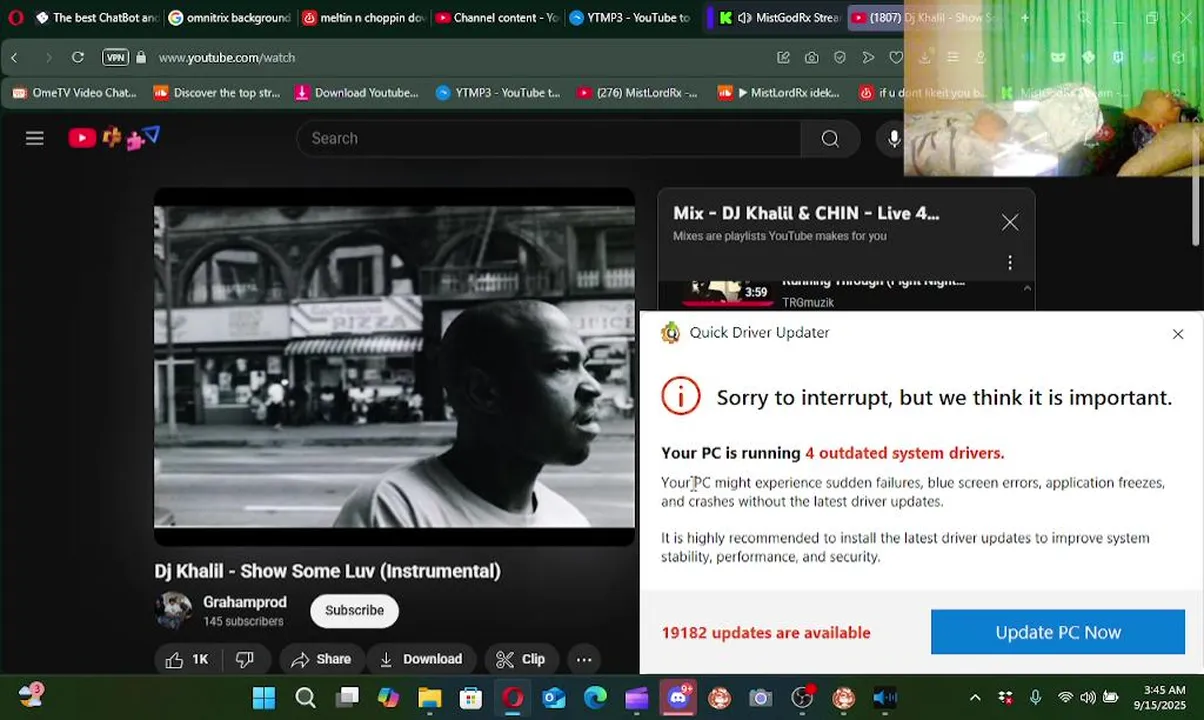Subscribe to Grahamprod
Screen dimensions: 1204x720
pos(354,610)
